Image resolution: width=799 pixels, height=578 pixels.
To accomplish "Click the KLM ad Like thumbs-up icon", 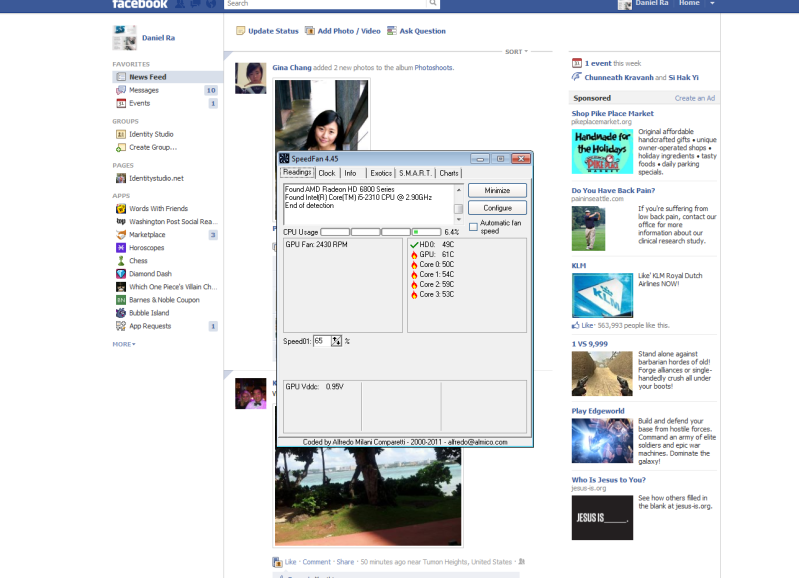I will (576, 325).
